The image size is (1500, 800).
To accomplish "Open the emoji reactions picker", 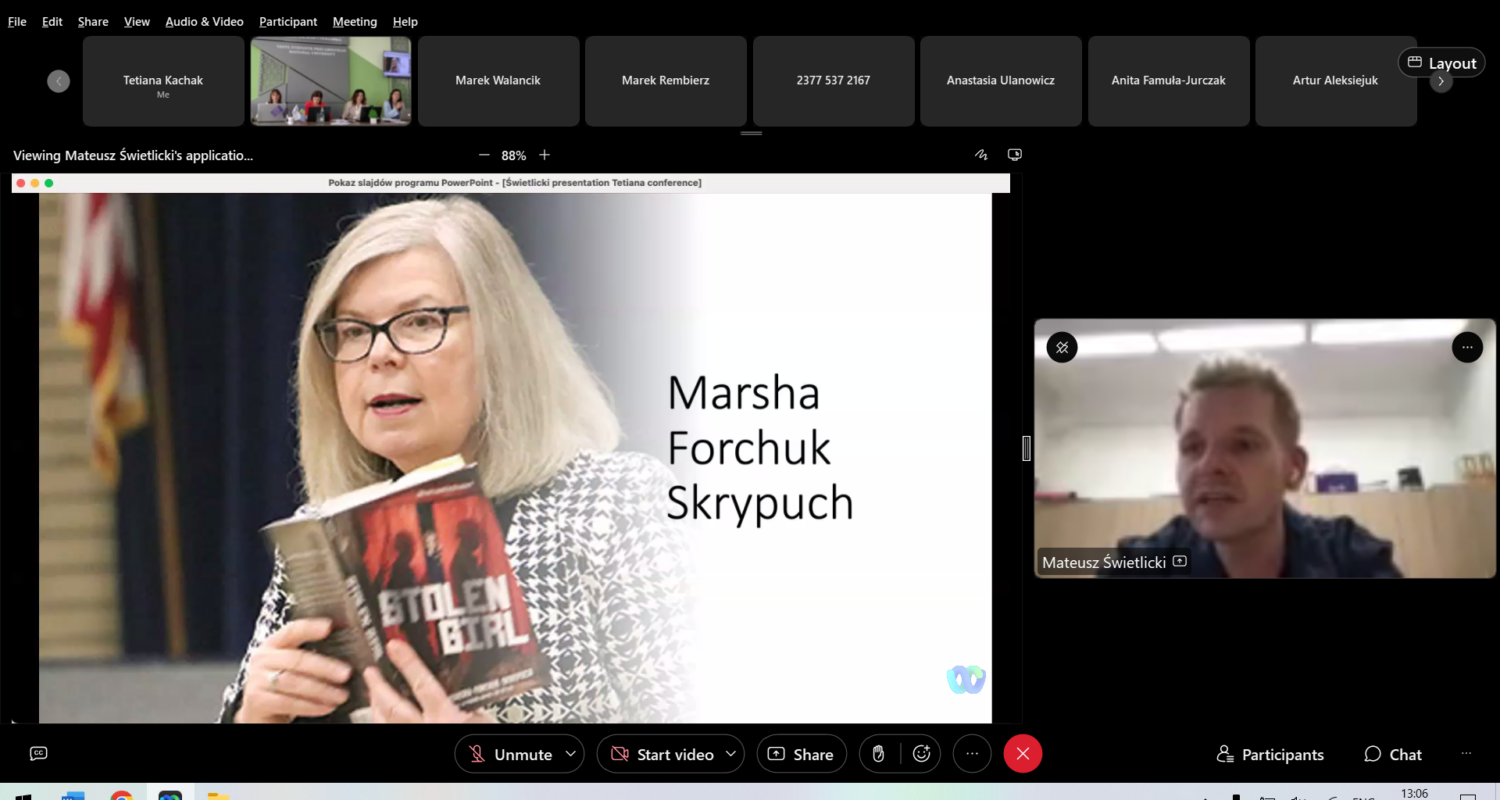I will point(921,754).
